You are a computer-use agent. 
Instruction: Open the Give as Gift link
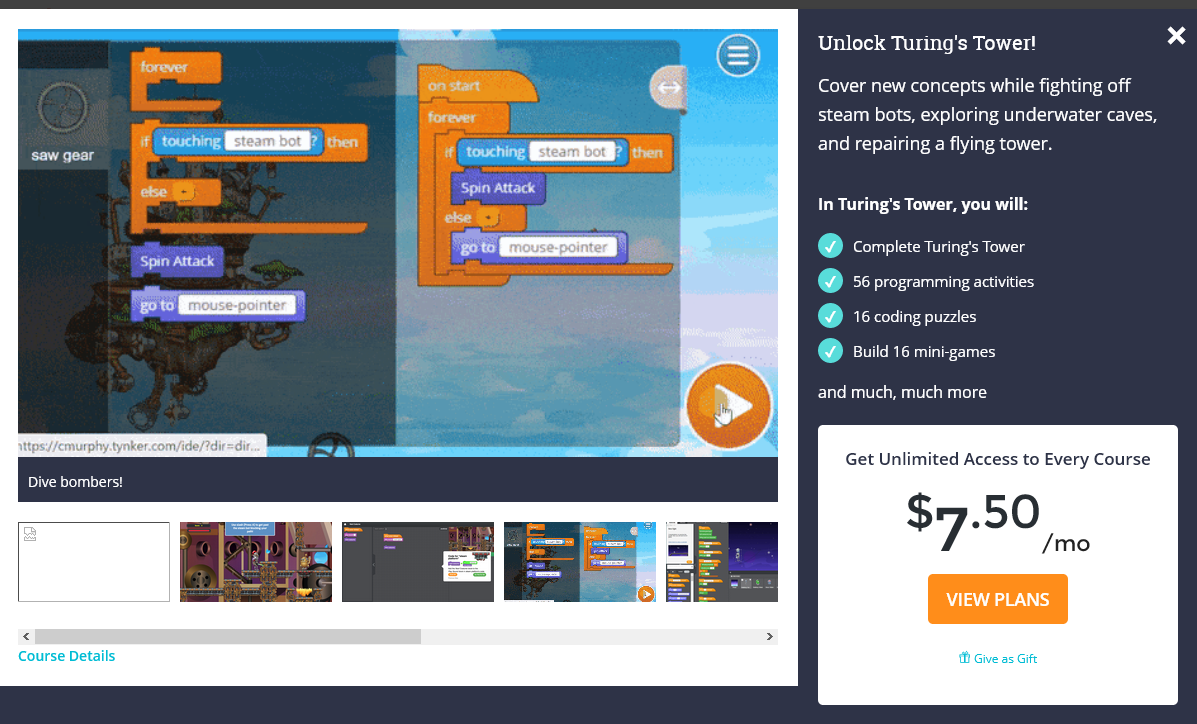tap(998, 658)
